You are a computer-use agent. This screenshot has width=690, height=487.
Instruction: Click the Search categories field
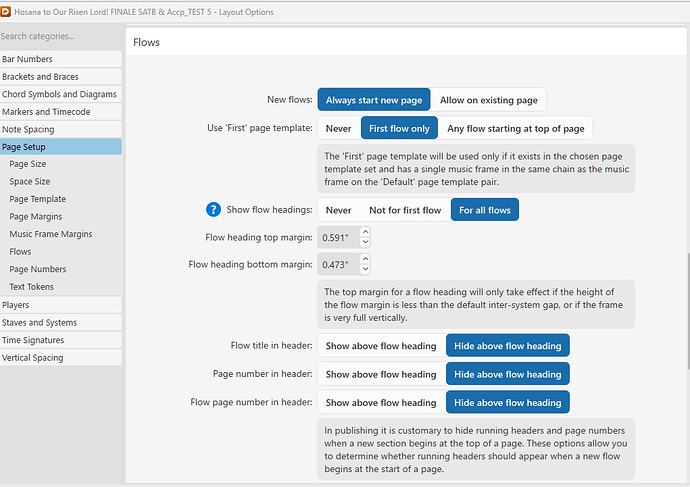(x=60, y=36)
